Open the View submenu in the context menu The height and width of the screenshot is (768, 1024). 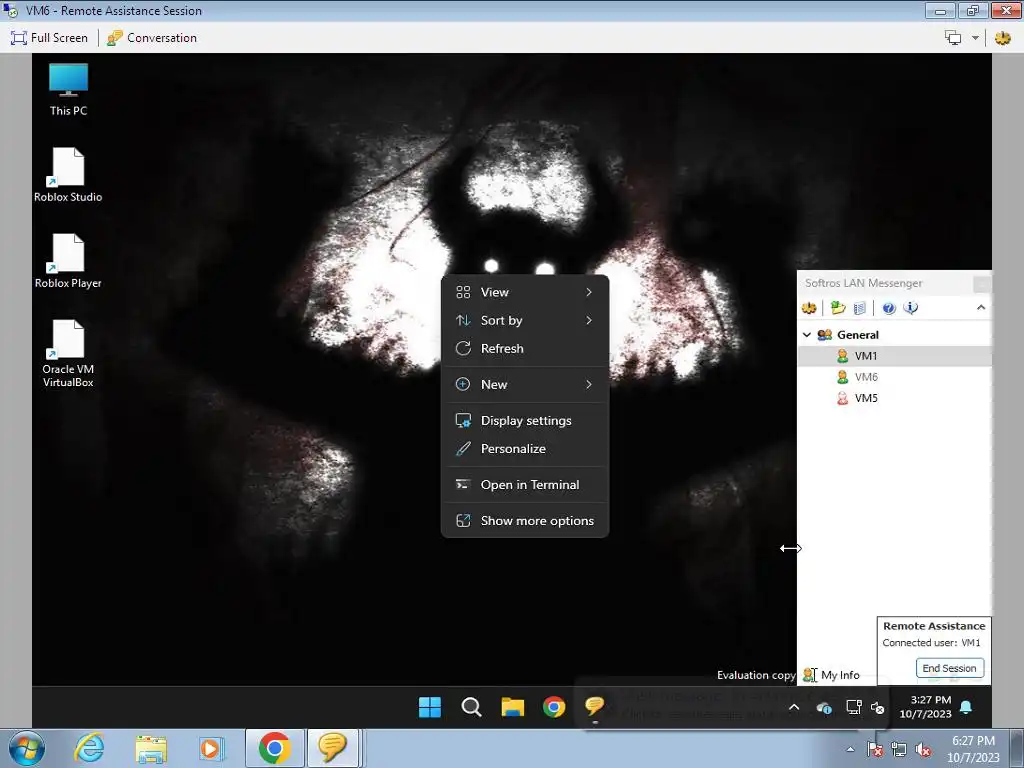click(525, 292)
